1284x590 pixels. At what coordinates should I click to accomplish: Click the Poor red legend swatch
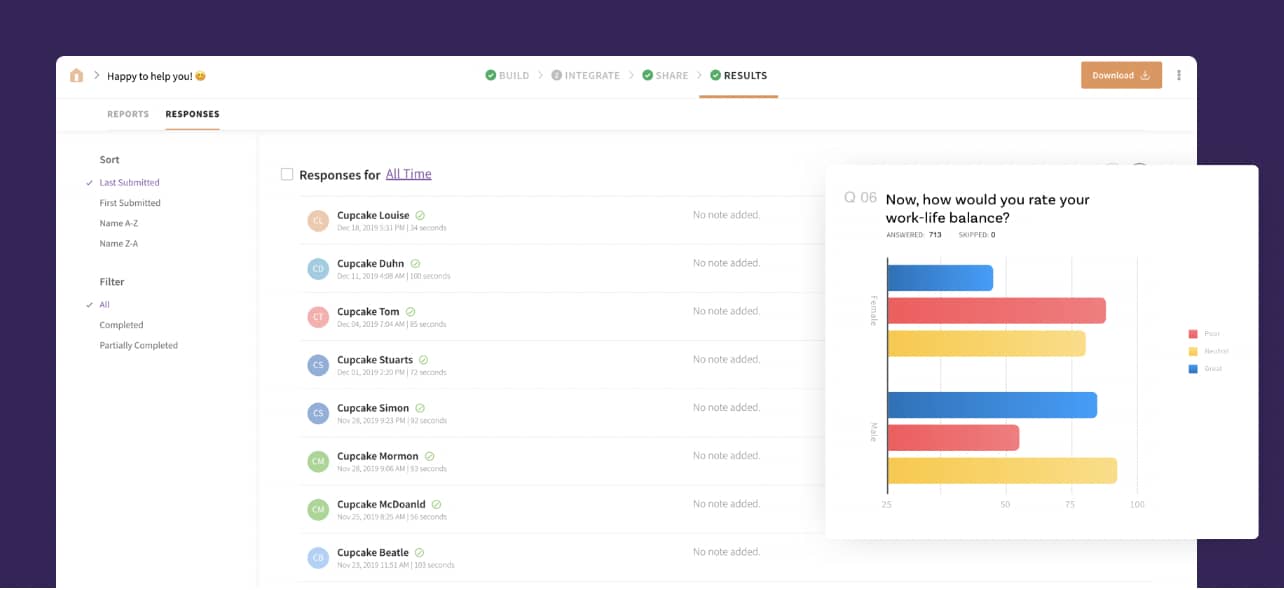(x=1193, y=334)
